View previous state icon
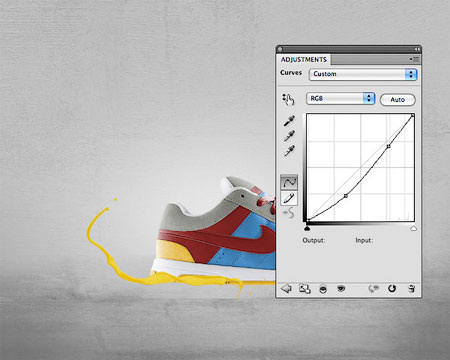 374,288
